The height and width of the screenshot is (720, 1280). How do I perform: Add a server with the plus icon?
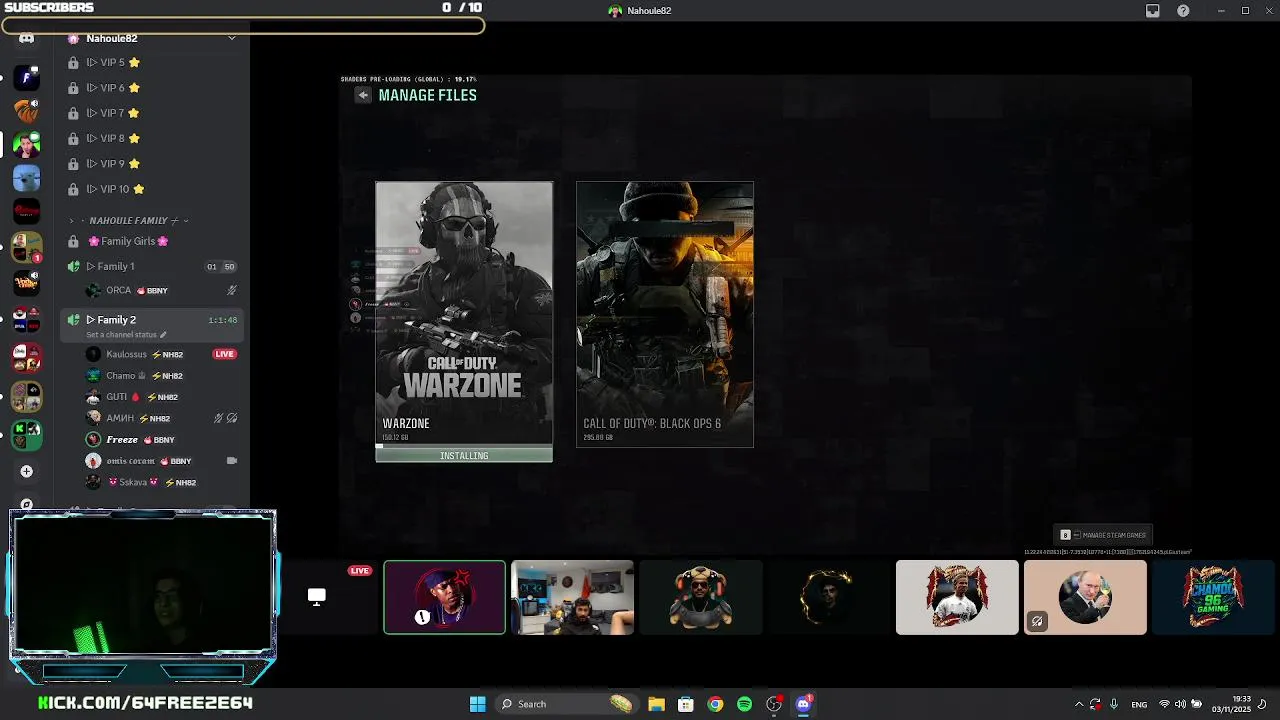point(27,471)
